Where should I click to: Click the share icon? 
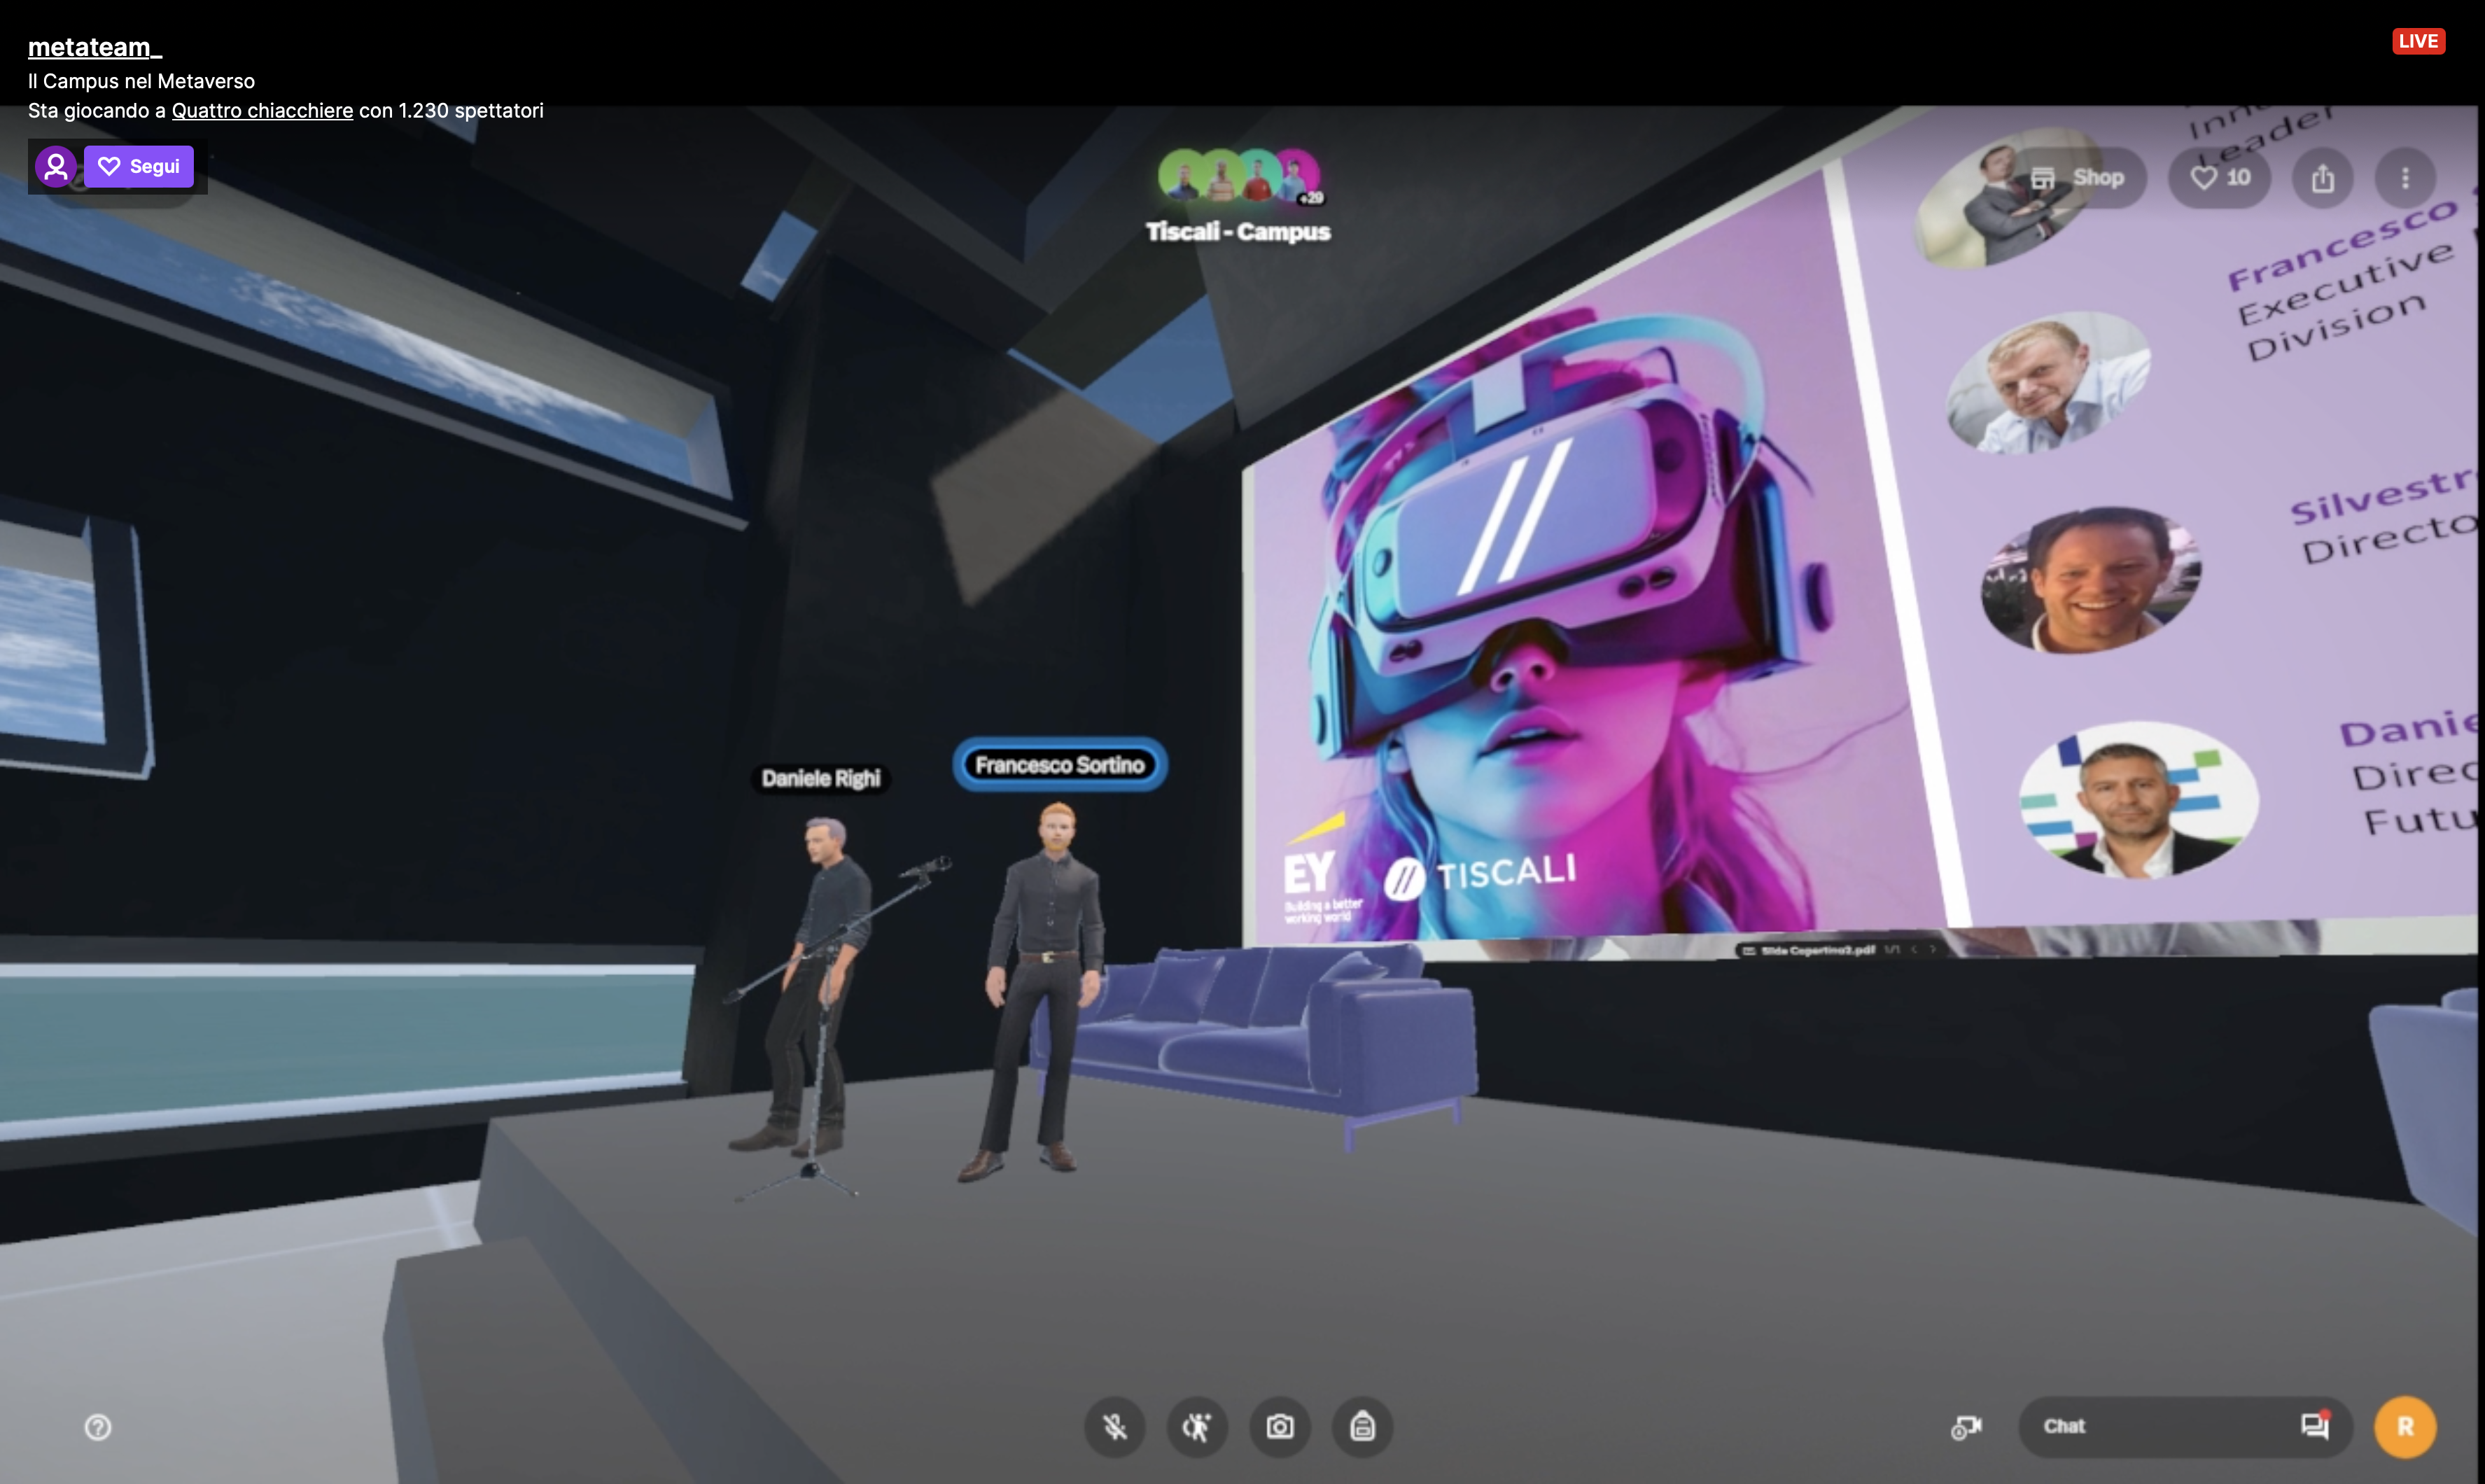tap(2322, 179)
